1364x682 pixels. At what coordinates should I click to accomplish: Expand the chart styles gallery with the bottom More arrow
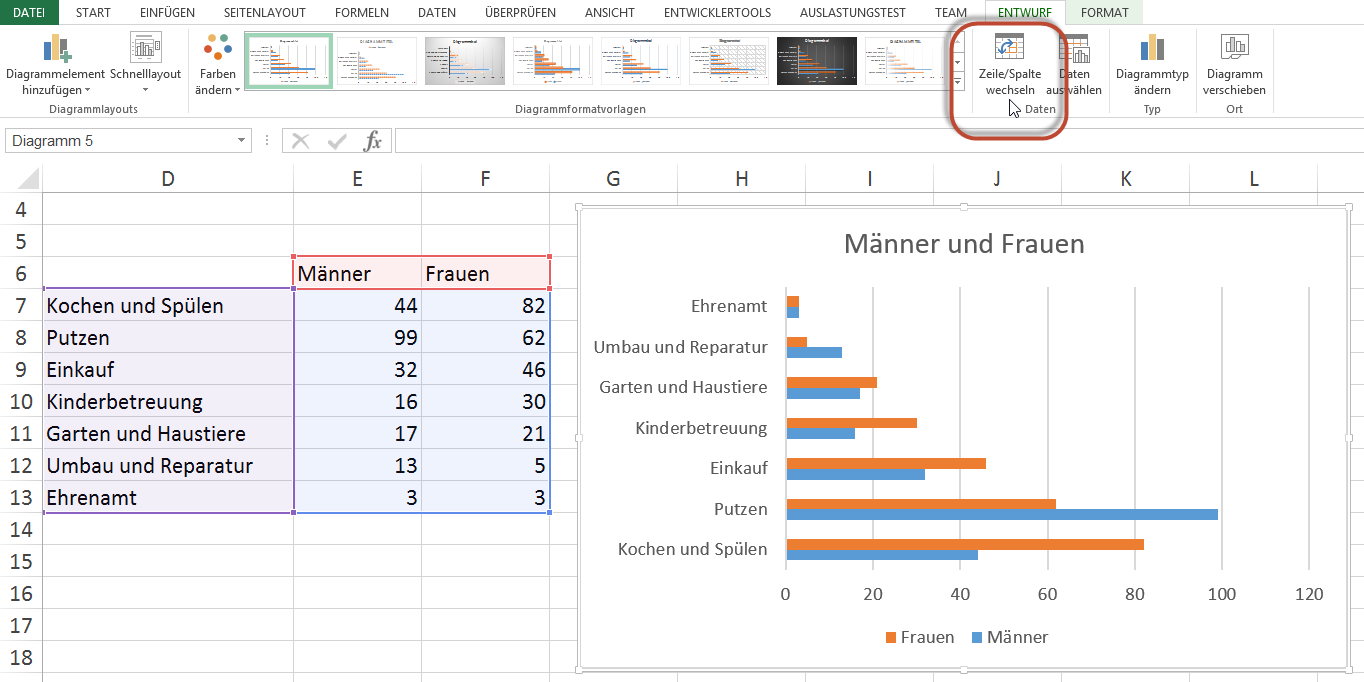tap(958, 81)
